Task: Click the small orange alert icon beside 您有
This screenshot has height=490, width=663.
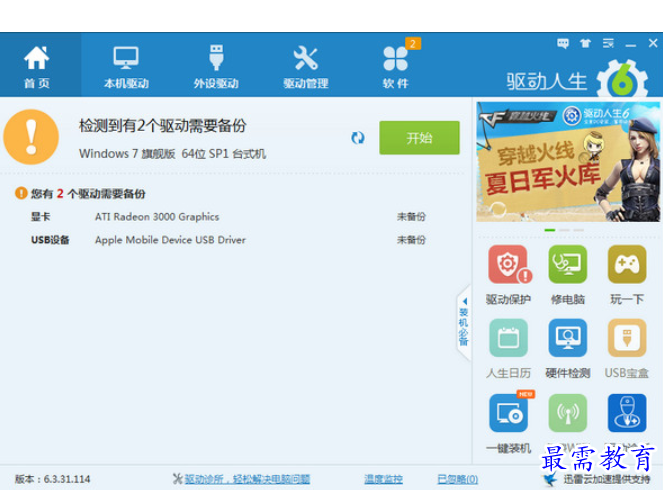Action: 21,193
